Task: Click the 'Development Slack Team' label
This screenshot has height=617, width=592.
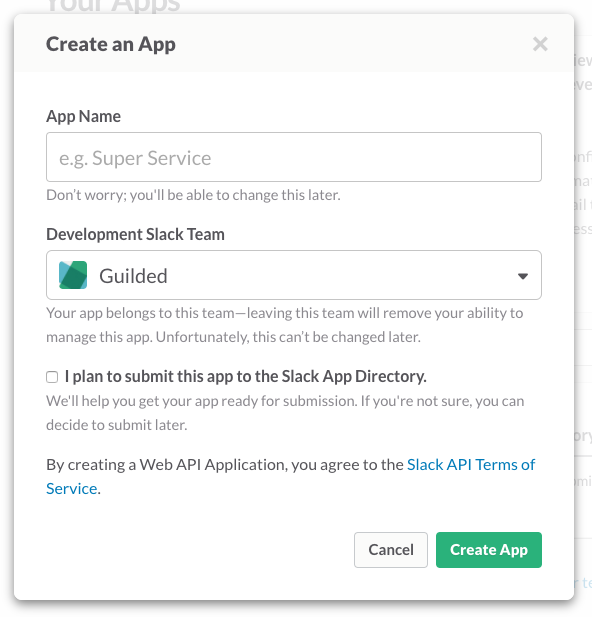Action: (135, 235)
